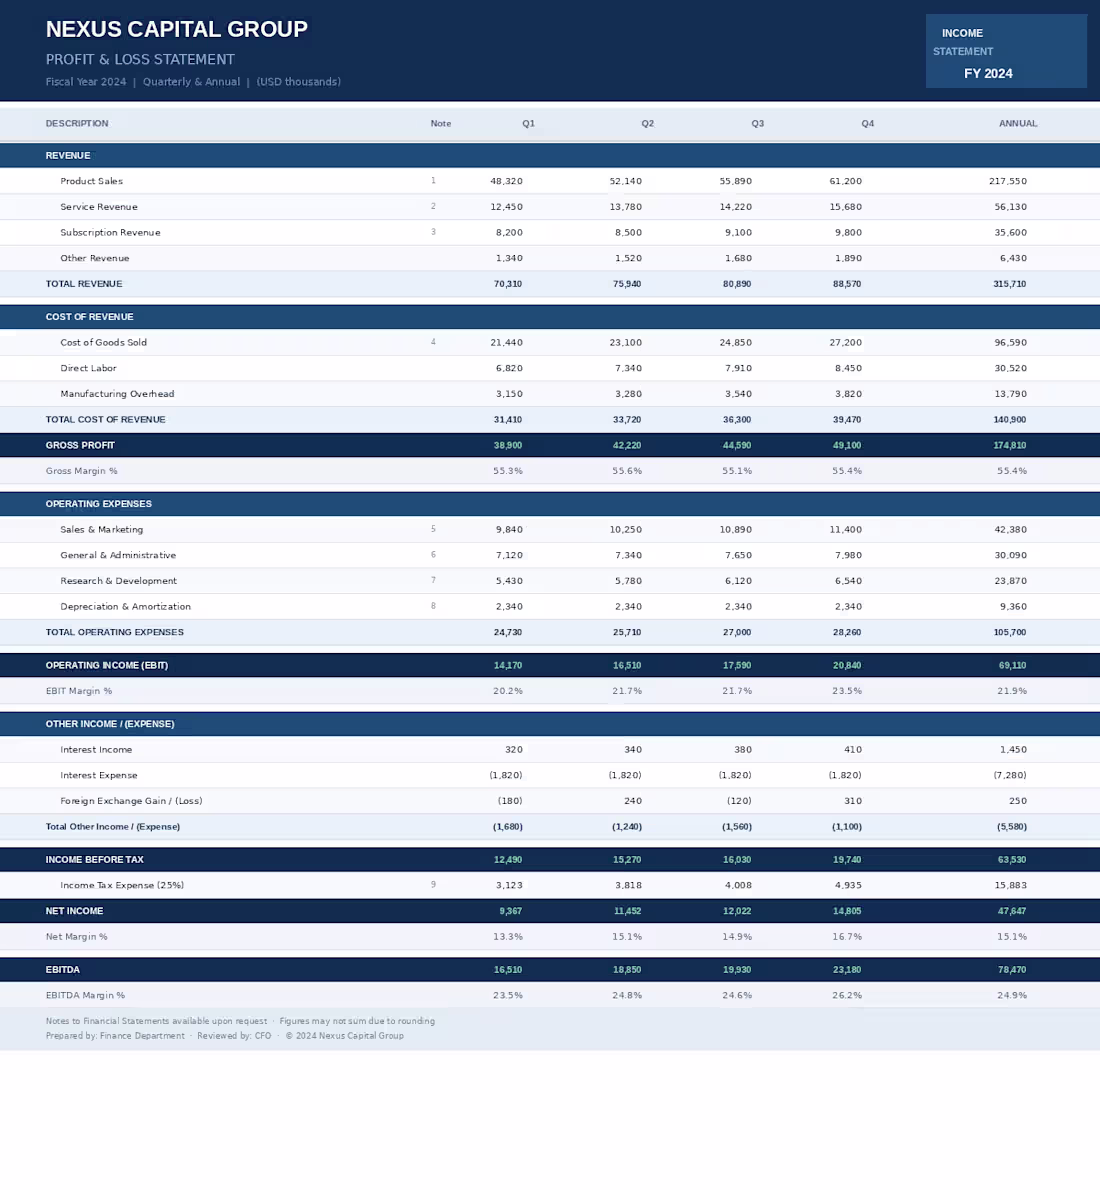Click the TOTAL REVENUE row label
Viewport: 1100px width, 1190px height.
[x=84, y=284]
